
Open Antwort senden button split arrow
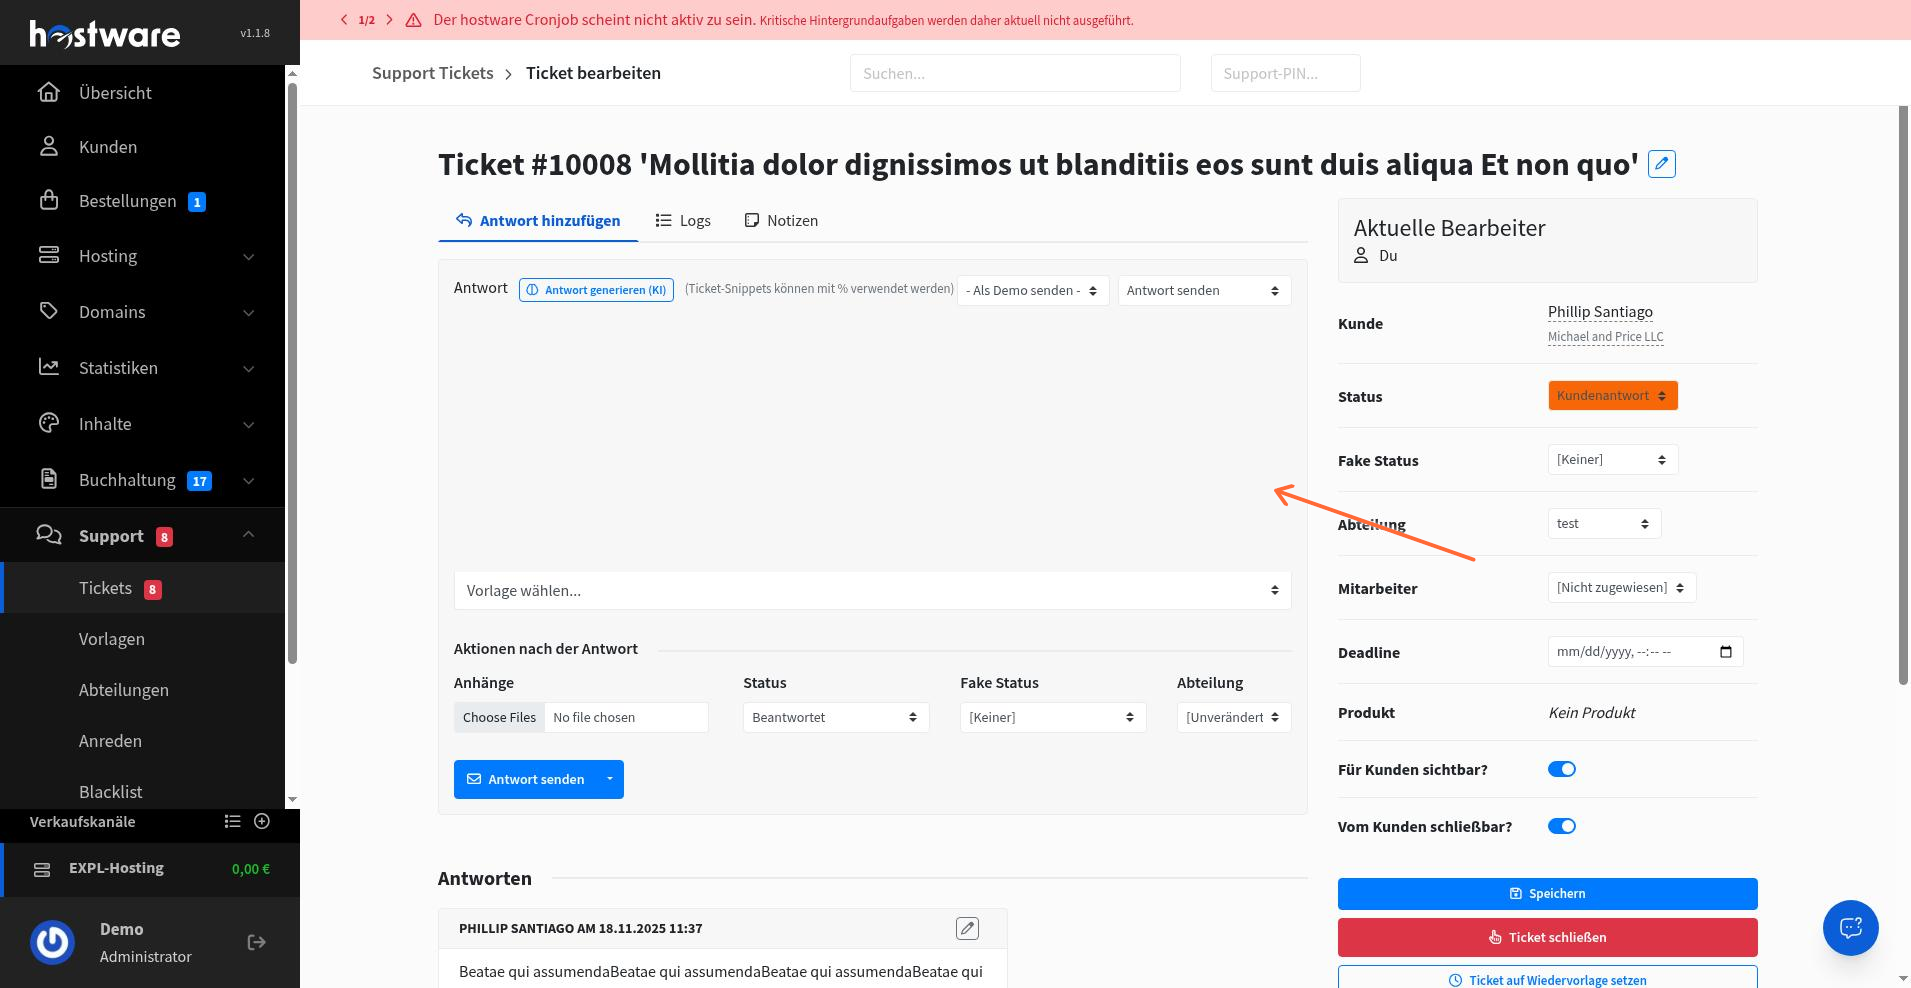[609, 779]
